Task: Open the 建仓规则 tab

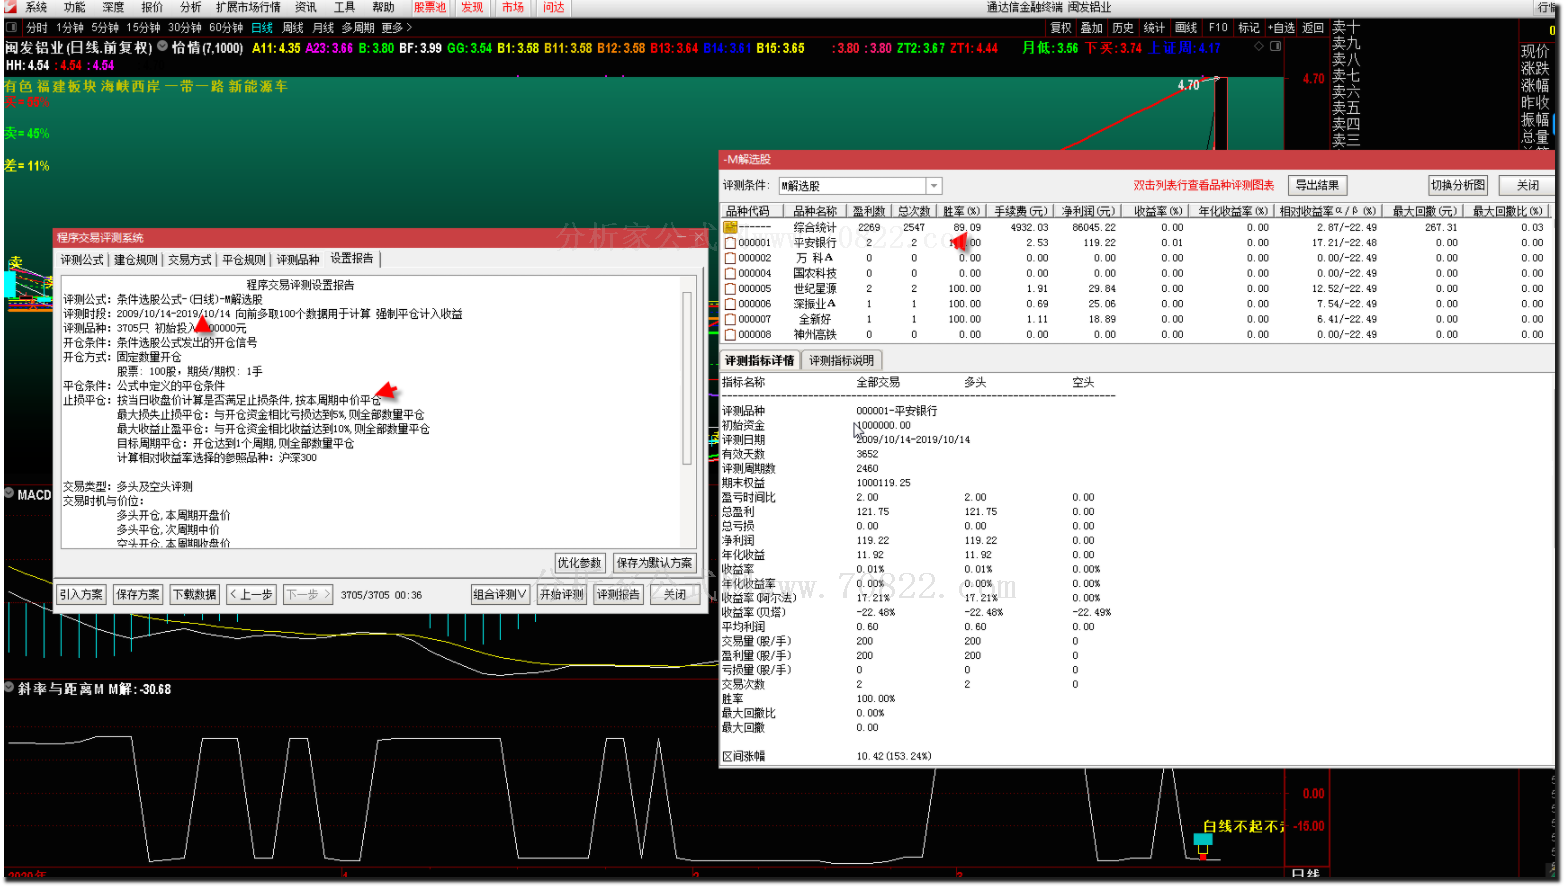Action: (x=135, y=259)
